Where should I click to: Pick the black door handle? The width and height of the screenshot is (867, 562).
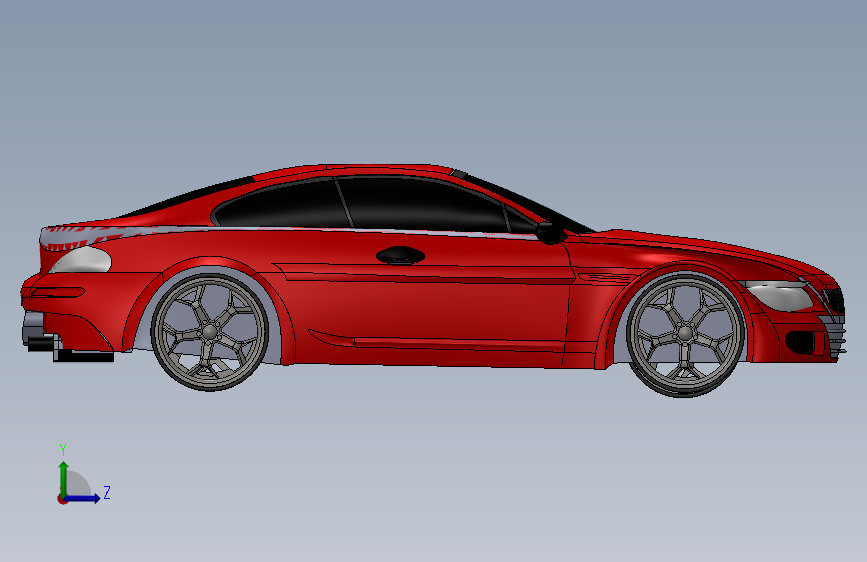[x=400, y=256]
